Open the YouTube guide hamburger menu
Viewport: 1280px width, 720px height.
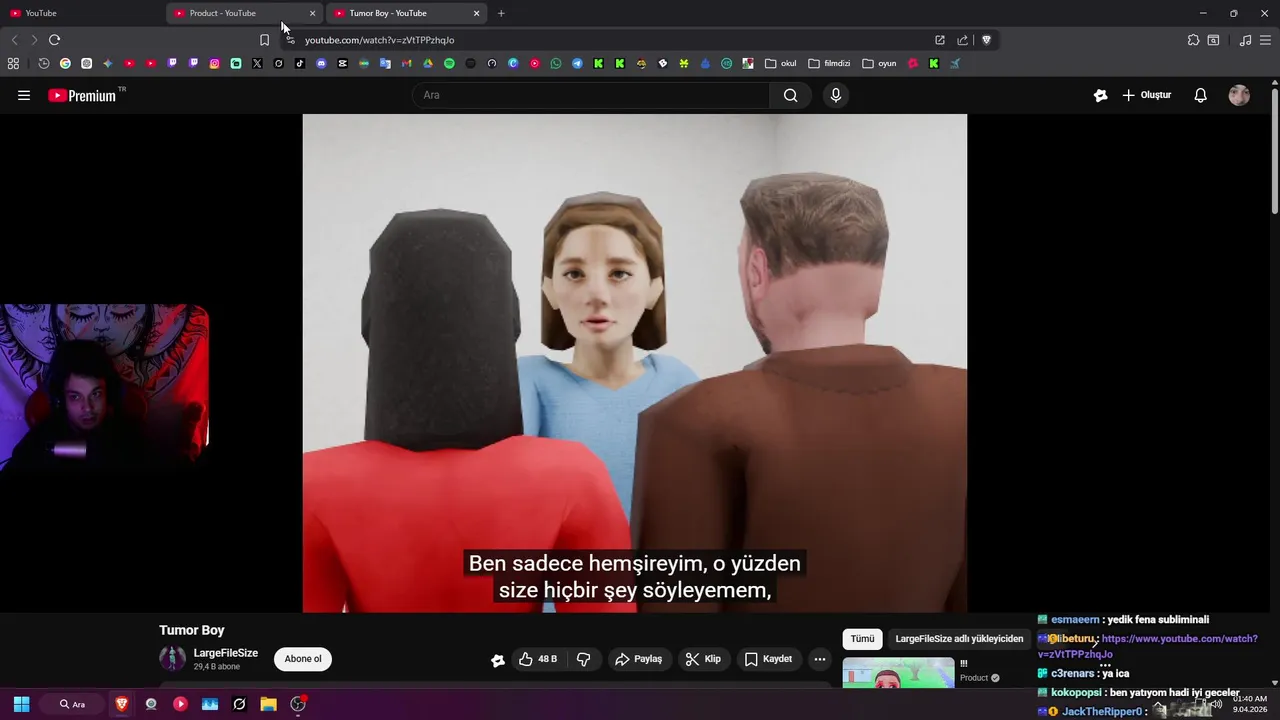[x=24, y=95]
